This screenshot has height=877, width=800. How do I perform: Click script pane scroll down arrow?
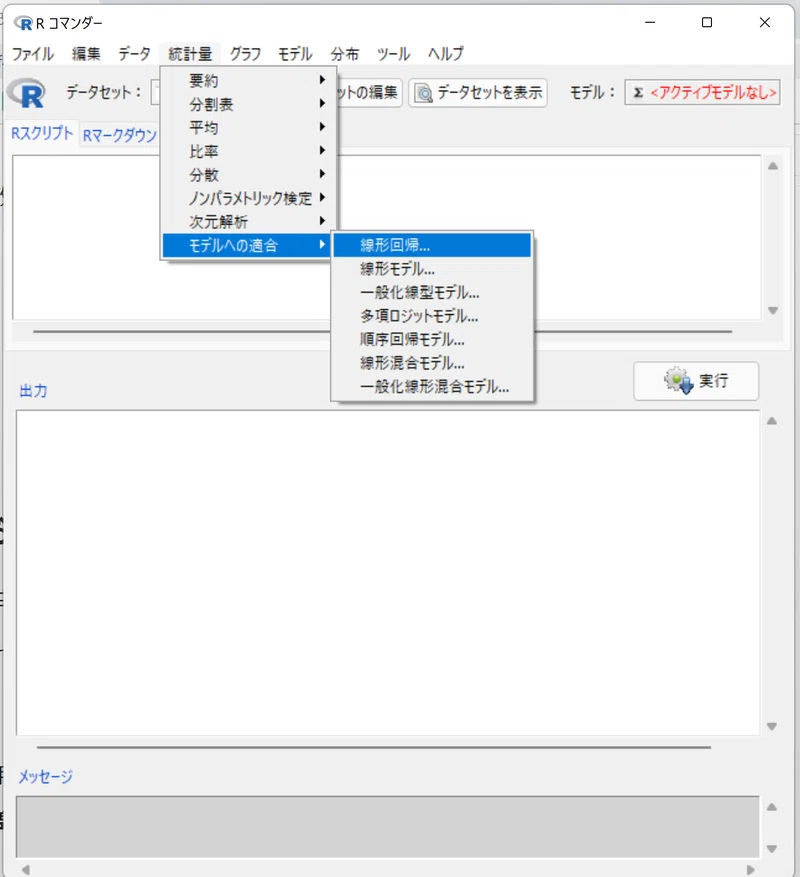[773, 310]
